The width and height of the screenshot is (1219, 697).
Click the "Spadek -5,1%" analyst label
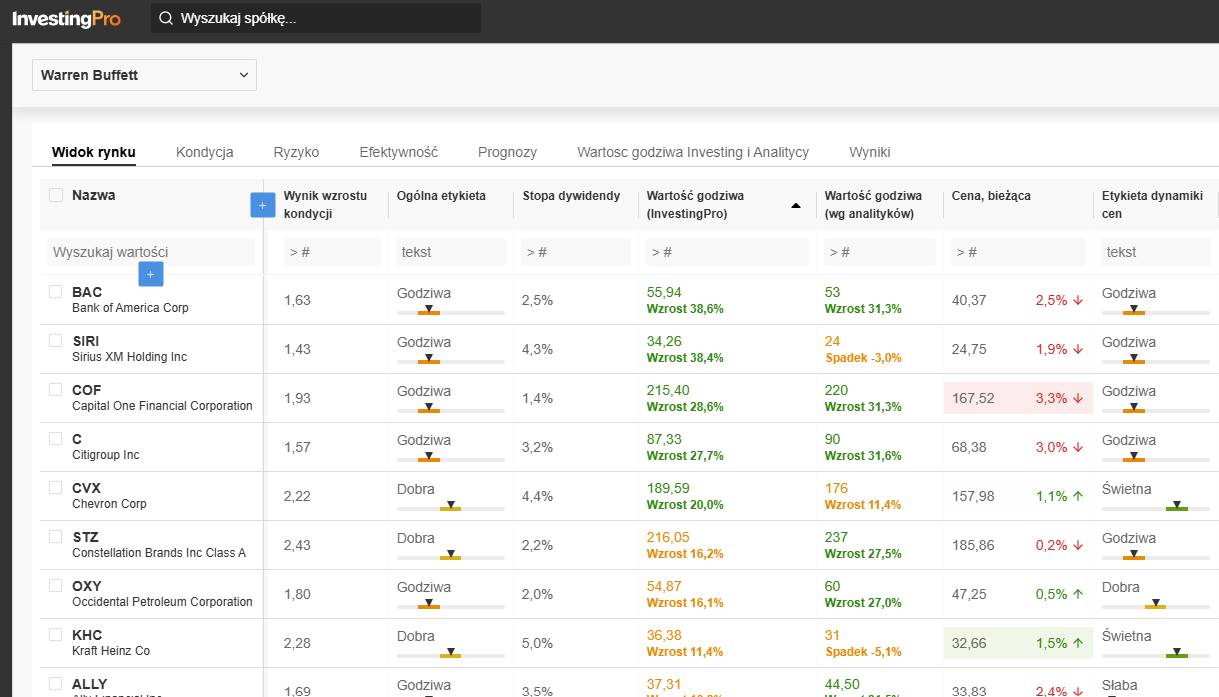point(863,652)
